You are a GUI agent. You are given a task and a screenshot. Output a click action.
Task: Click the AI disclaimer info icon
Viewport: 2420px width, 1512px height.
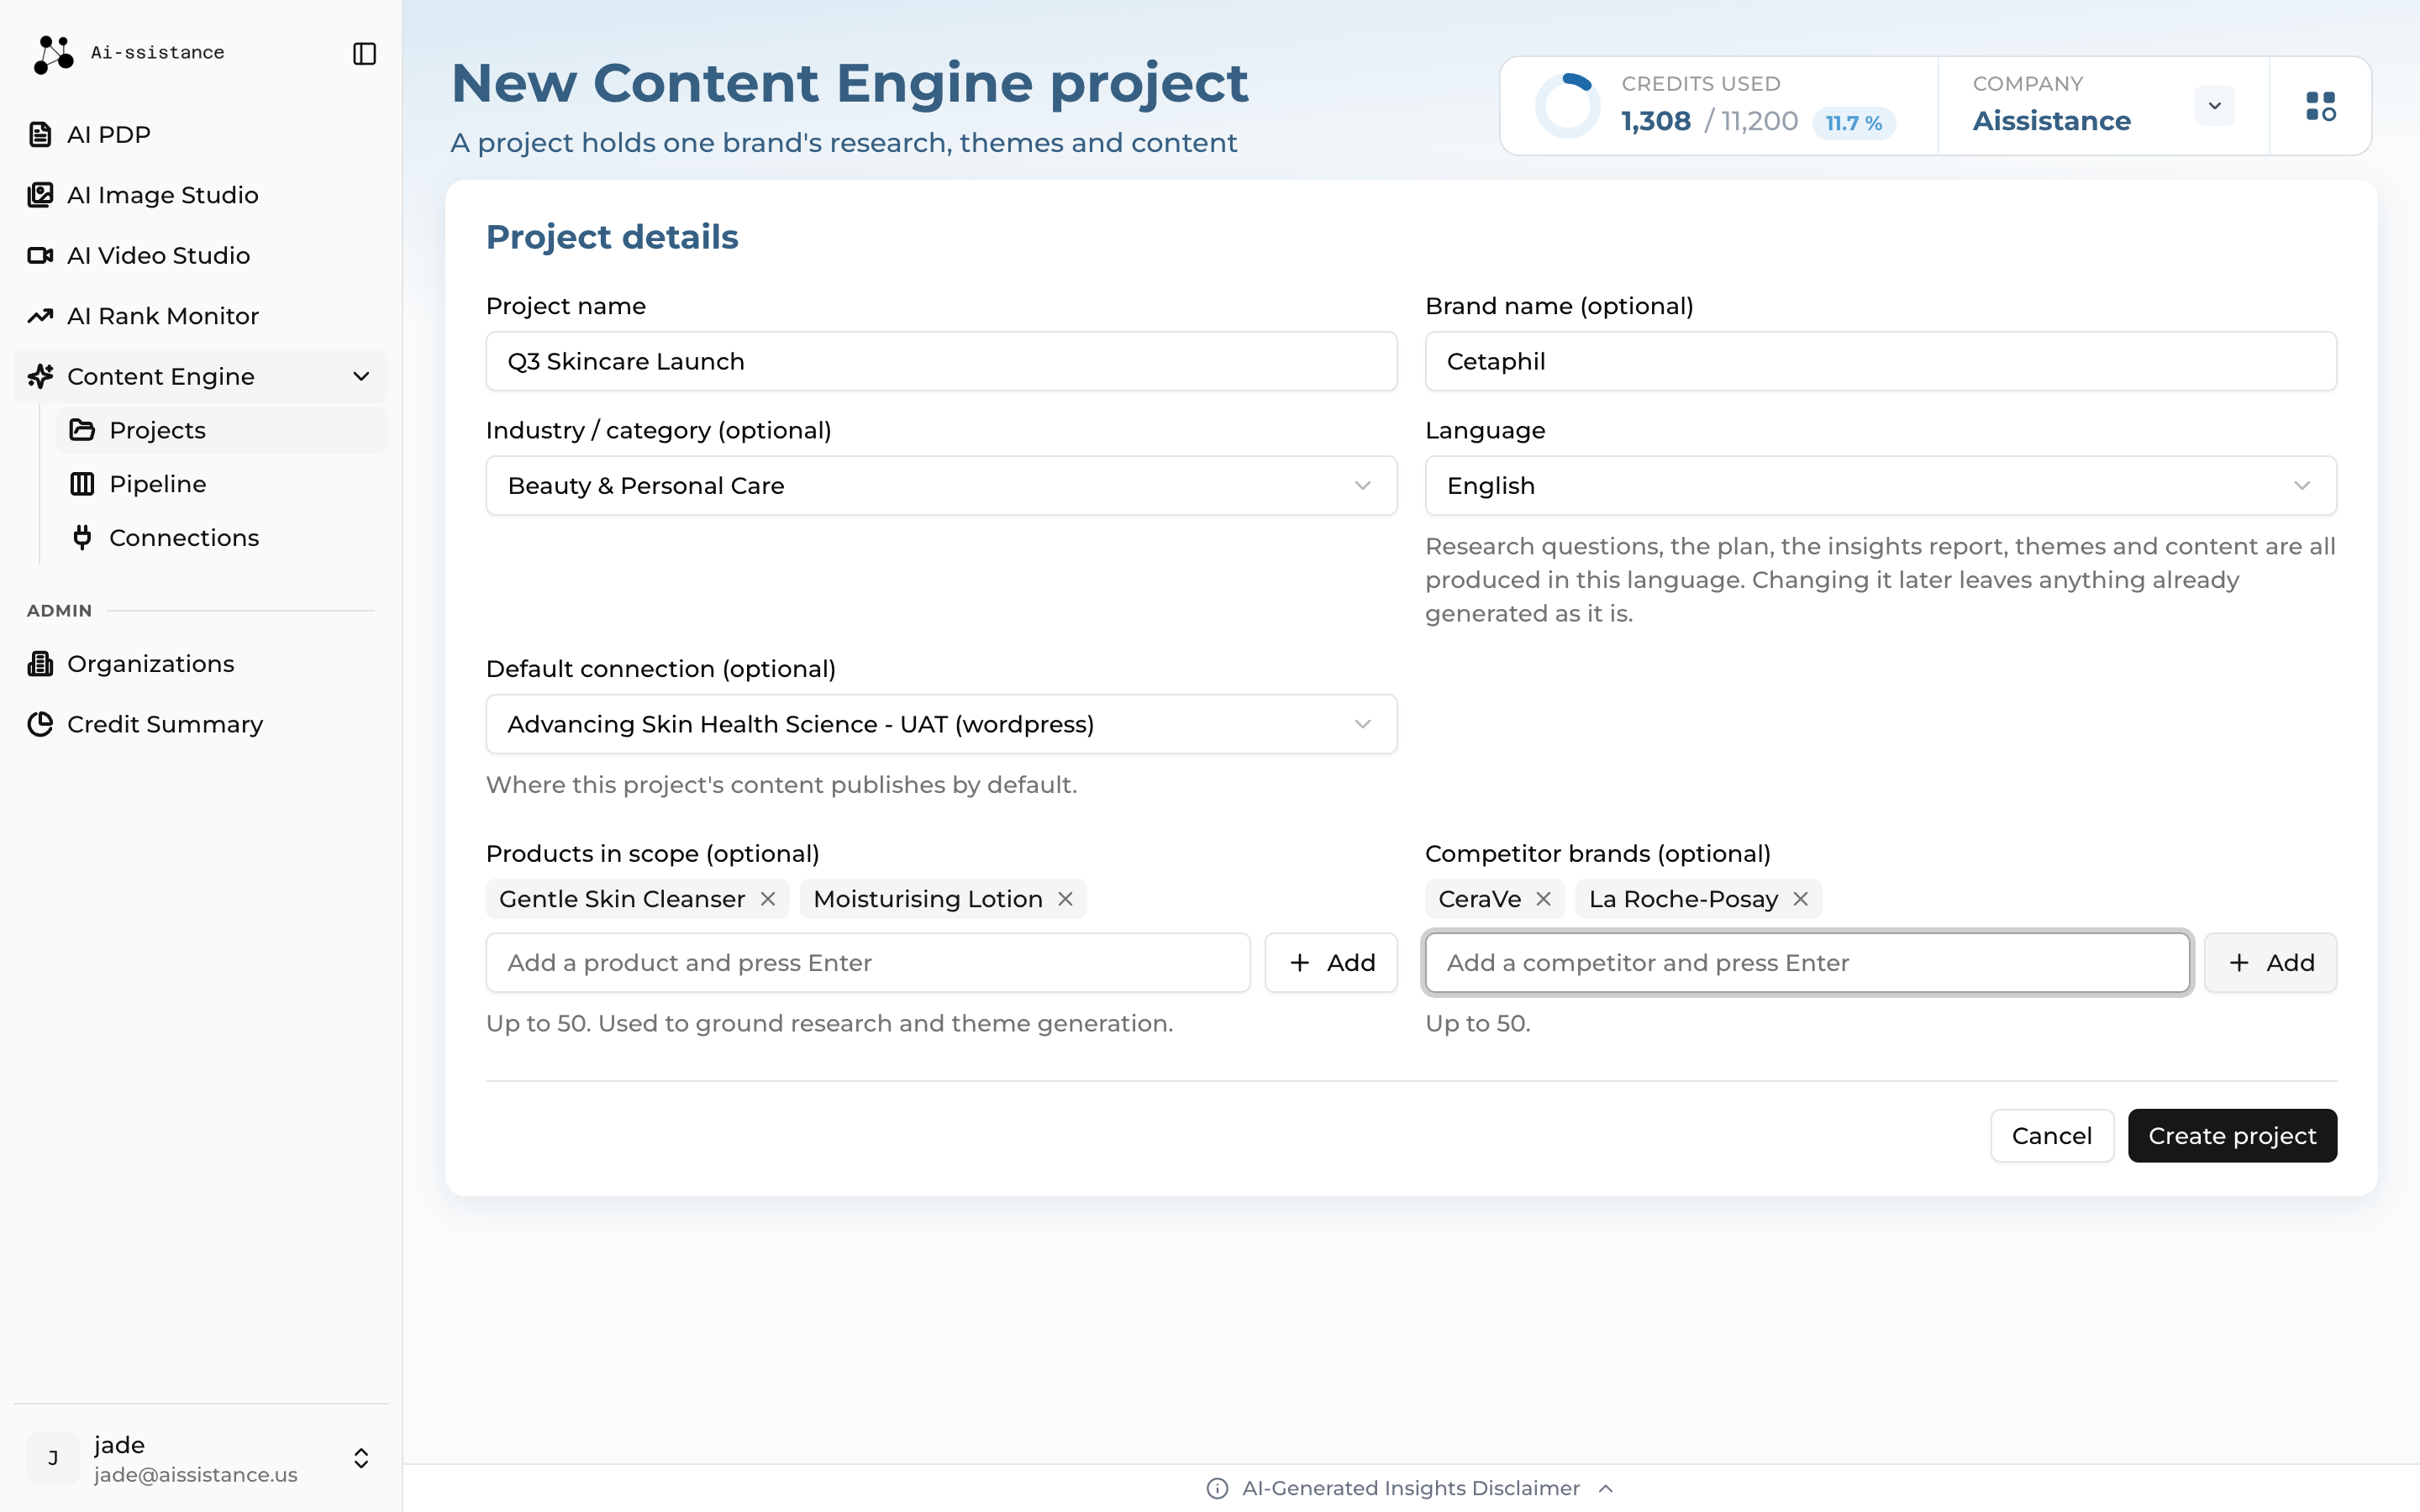tap(1217, 1488)
